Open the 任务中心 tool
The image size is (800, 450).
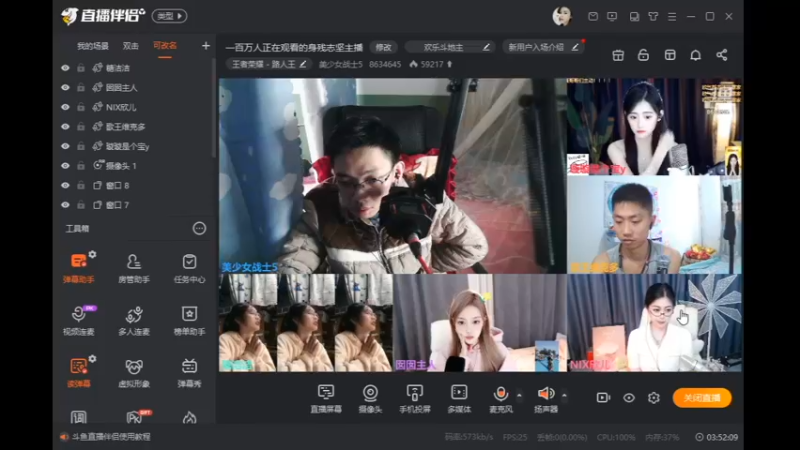point(189,267)
